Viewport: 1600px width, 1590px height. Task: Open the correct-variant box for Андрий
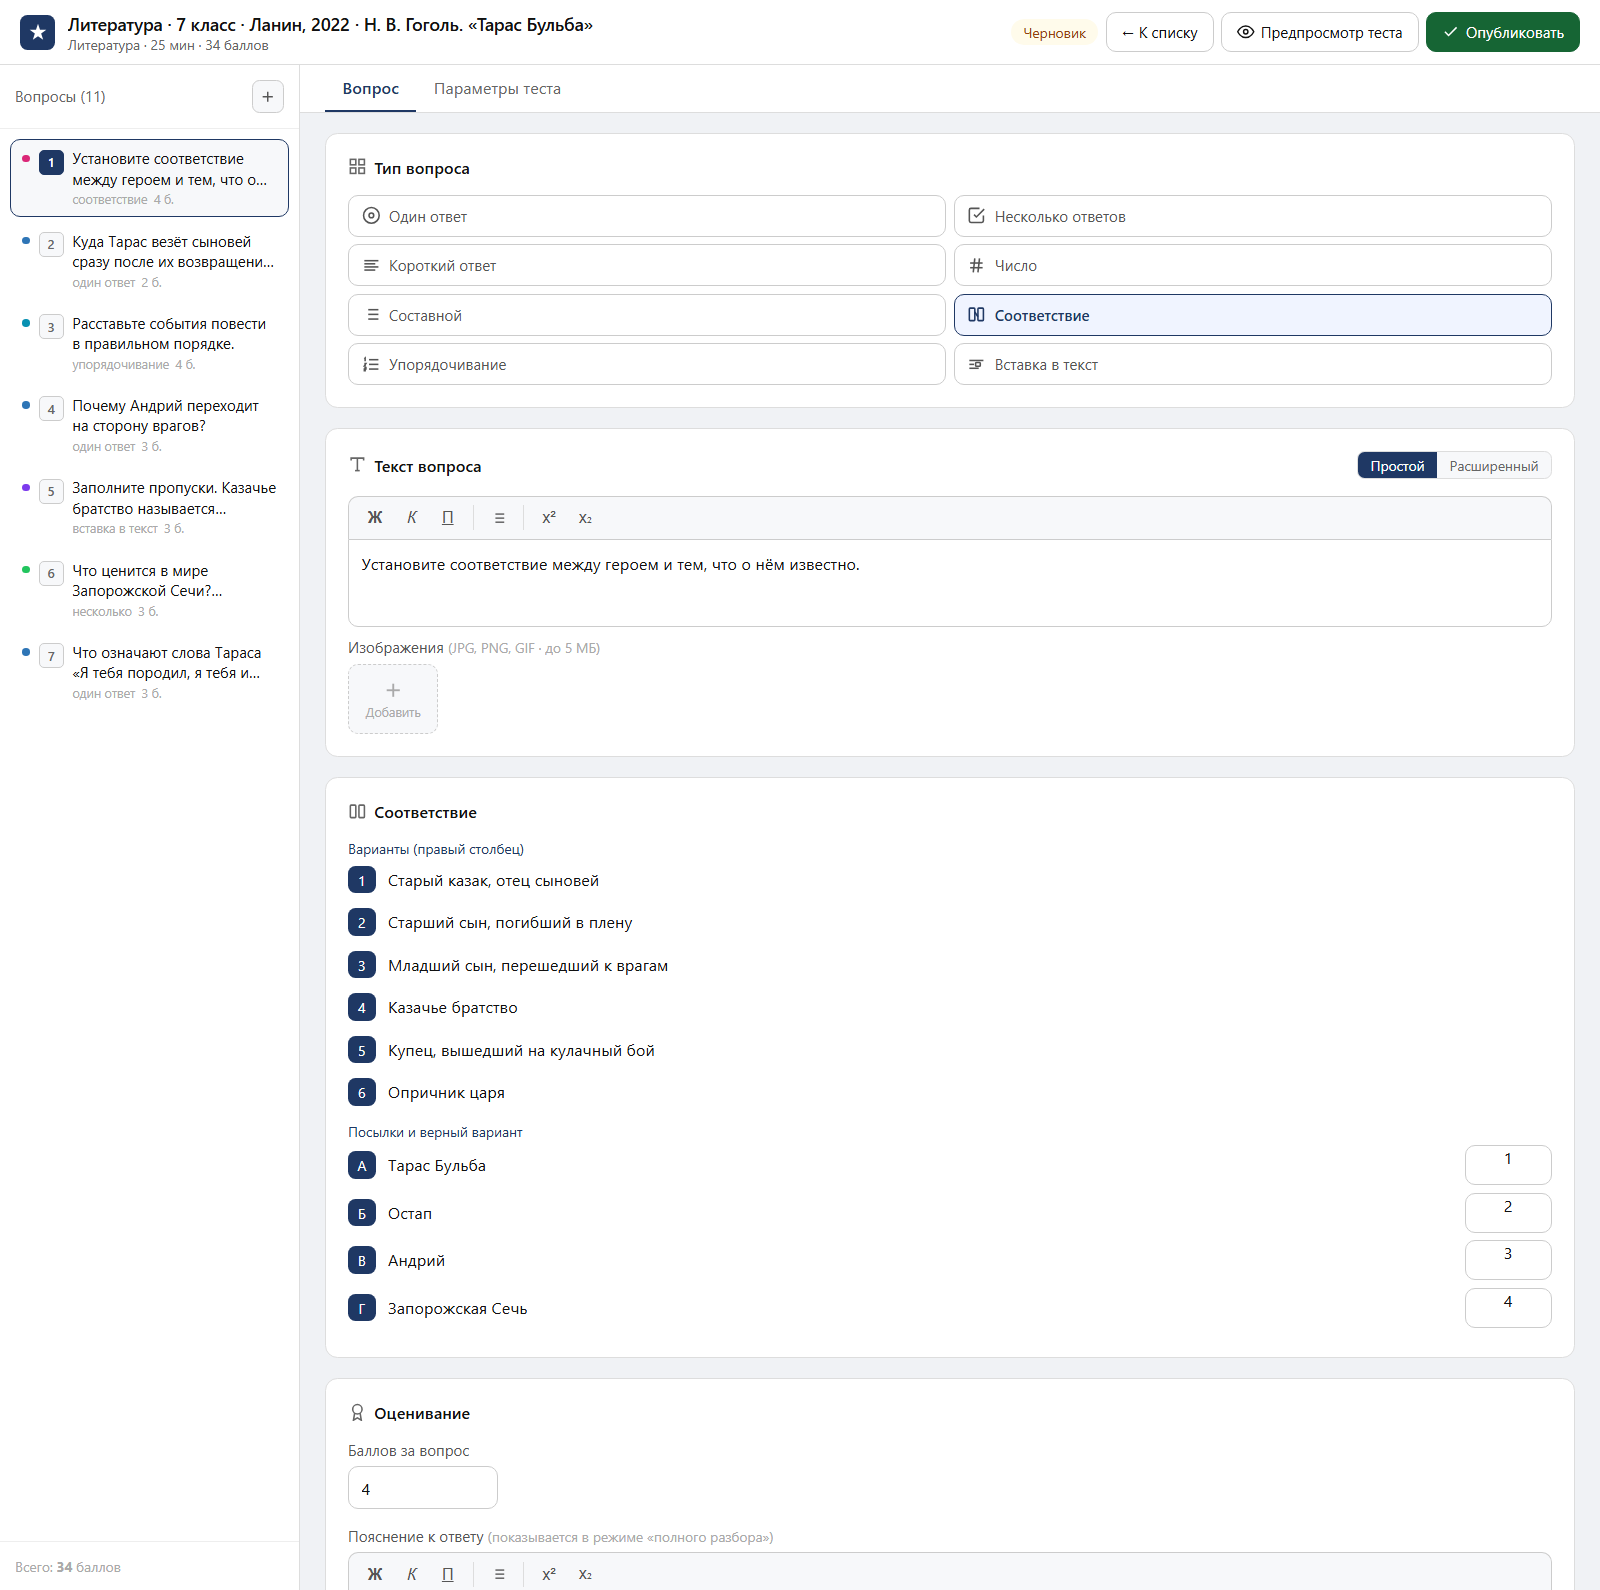[1508, 1260]
